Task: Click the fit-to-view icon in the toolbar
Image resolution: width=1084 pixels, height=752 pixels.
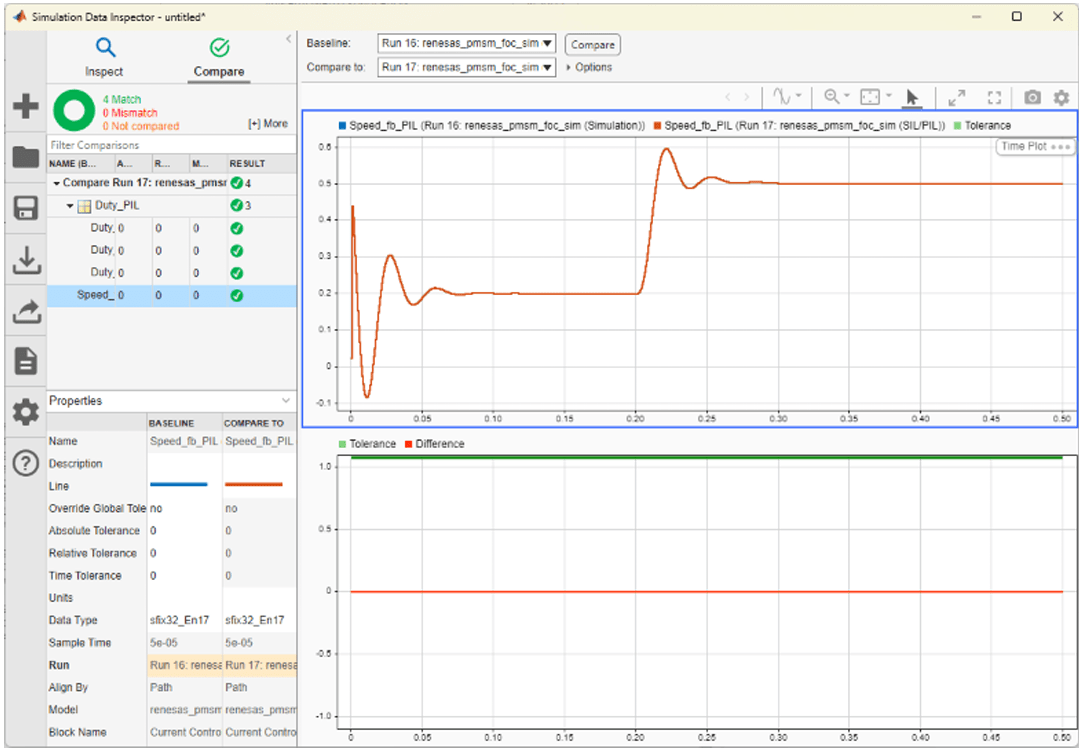Action: coord(868,97)
